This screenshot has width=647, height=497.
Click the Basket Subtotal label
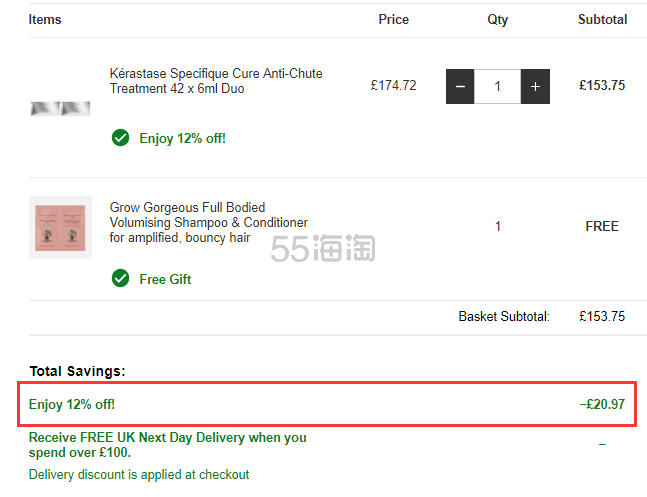click(x=504, y=316)
